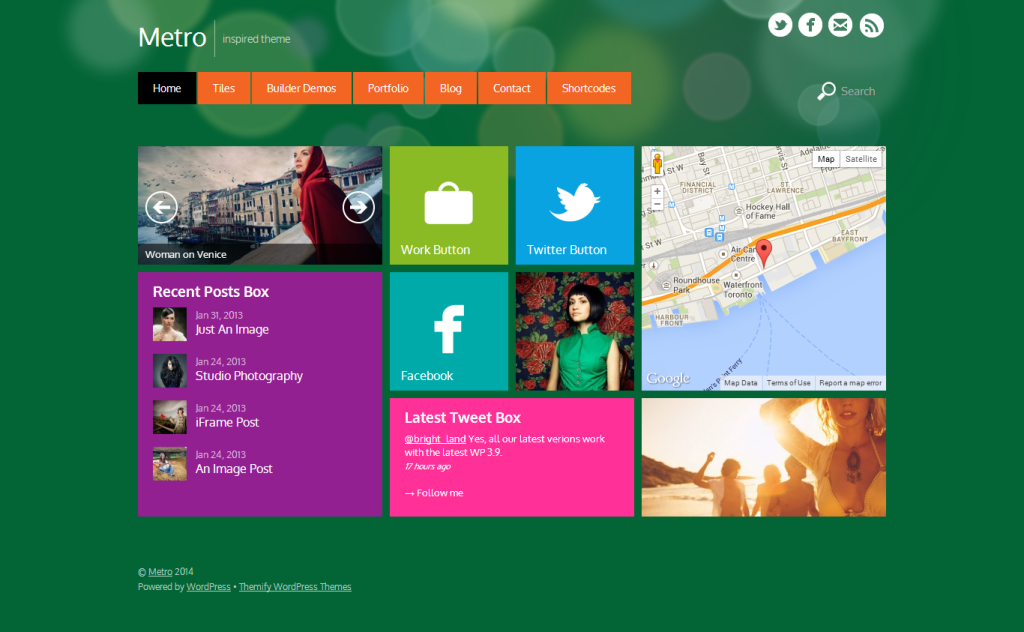The image size is (1024, 632).
Task: Switch map to Satellite view
Action: pos(861,159)
